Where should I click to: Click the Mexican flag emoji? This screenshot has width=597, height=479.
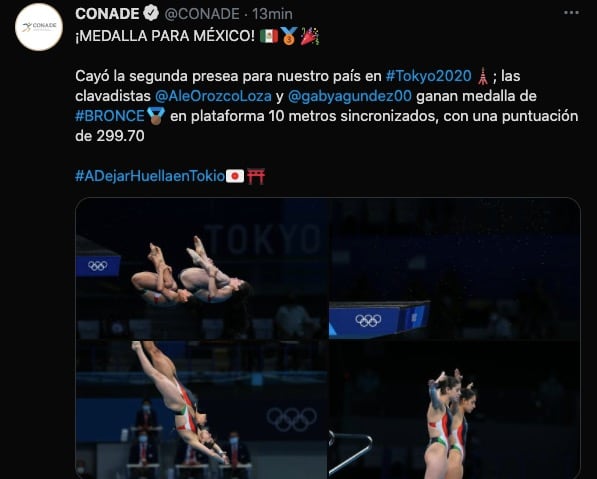tap(269, 36)
